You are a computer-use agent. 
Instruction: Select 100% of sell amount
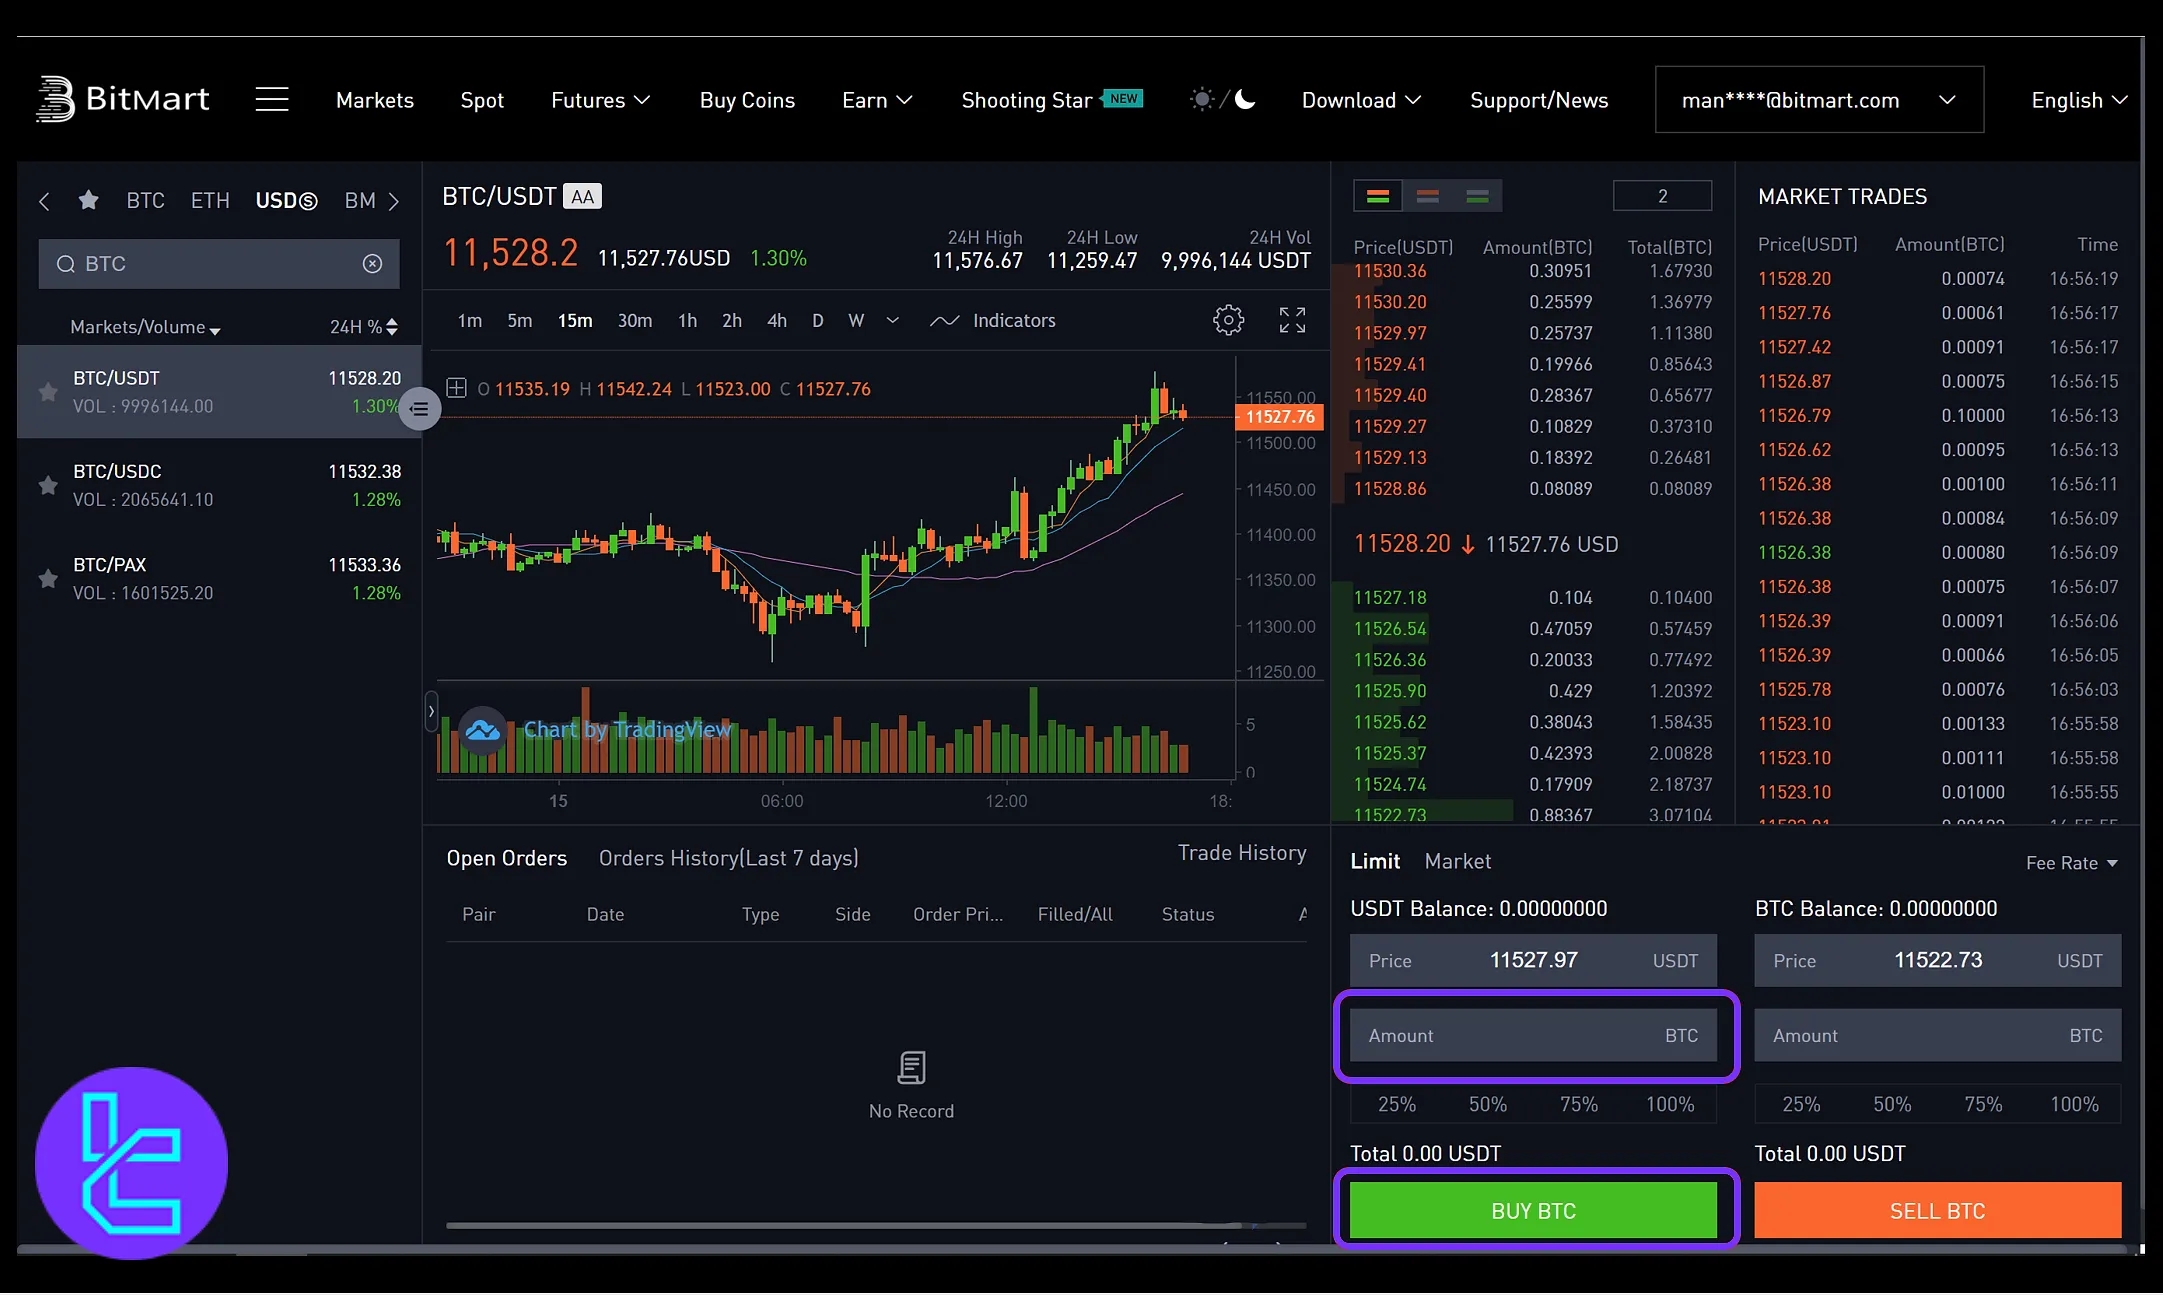click(2074, 1104)
